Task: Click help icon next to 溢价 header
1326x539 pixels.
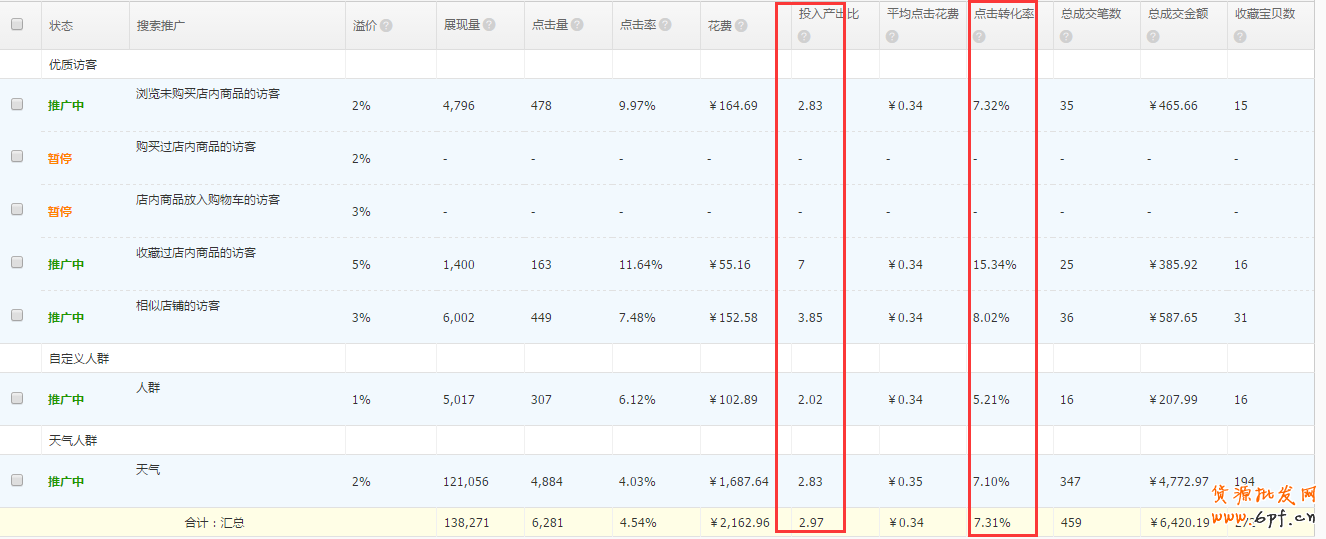Action: click(386, 25)
